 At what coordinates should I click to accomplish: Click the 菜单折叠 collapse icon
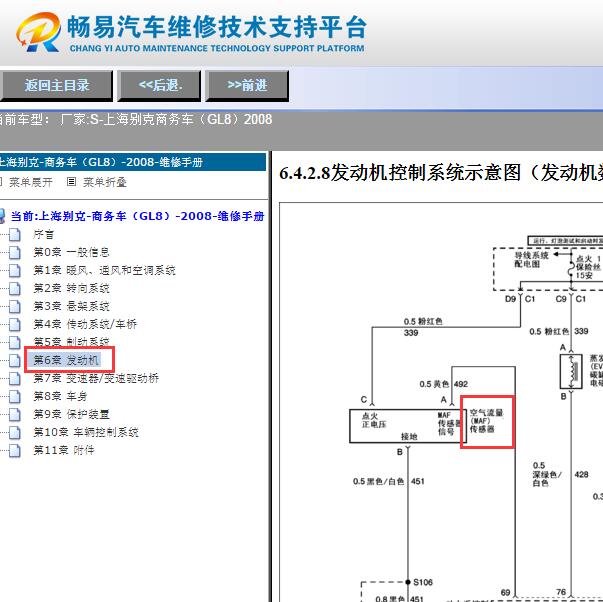(x=72, y=182)
